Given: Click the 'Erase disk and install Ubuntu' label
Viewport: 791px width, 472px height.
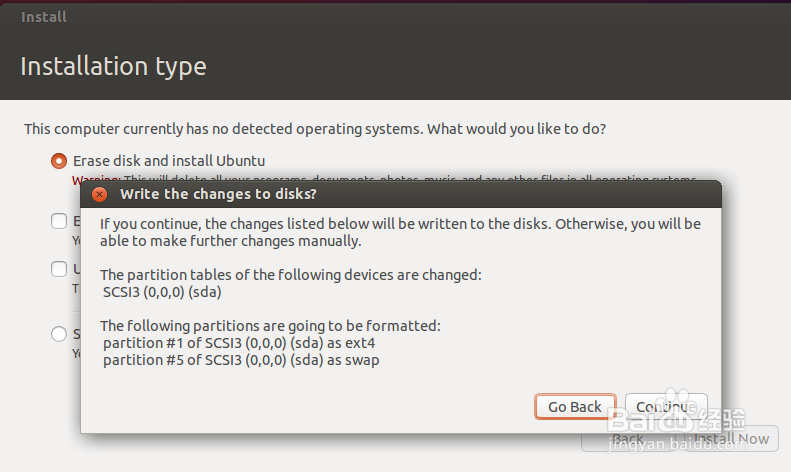Looking at the screenshot, I should (x=169, y=161).
